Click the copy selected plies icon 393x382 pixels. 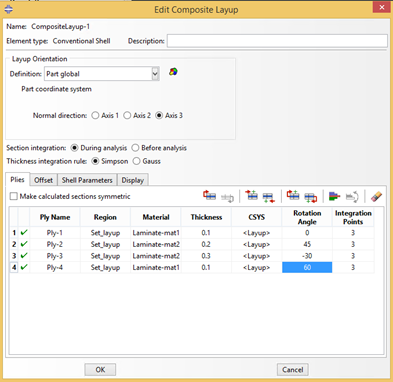[x=209, y=196]
